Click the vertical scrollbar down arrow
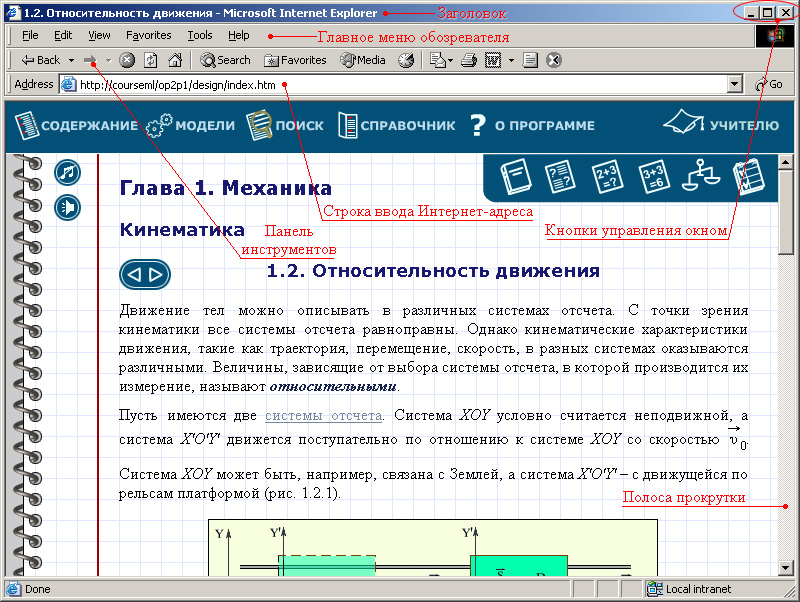Viewport: 800px width, 602px height. (786, 568)
